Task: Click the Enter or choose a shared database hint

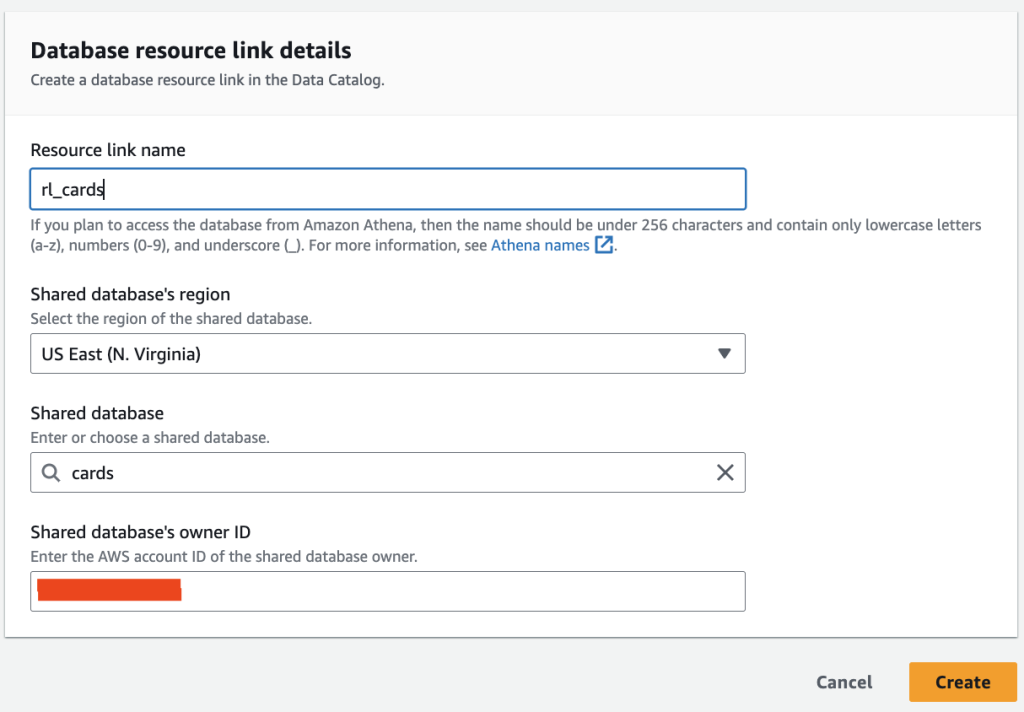Action: coord(150,437)
